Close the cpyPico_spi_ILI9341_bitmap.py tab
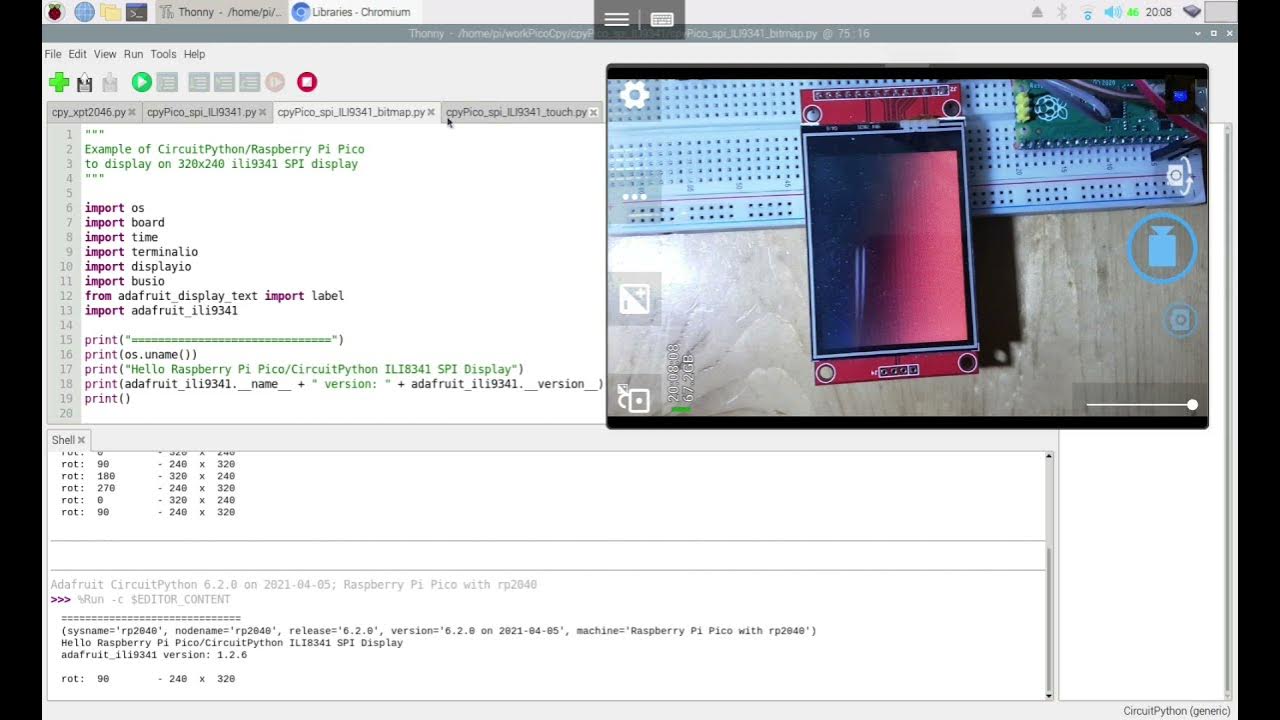 pyautogui.click(x=431, y=112)
